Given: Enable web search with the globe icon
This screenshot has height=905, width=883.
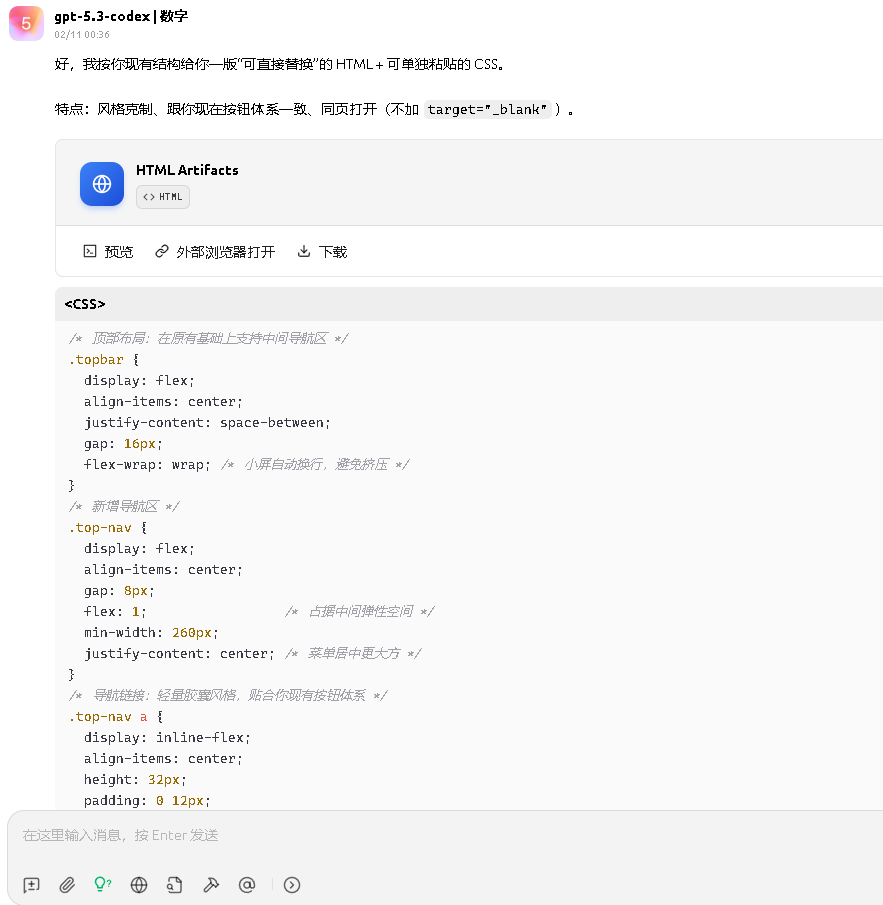Looking at the screenshot, I should pos(139,884).
